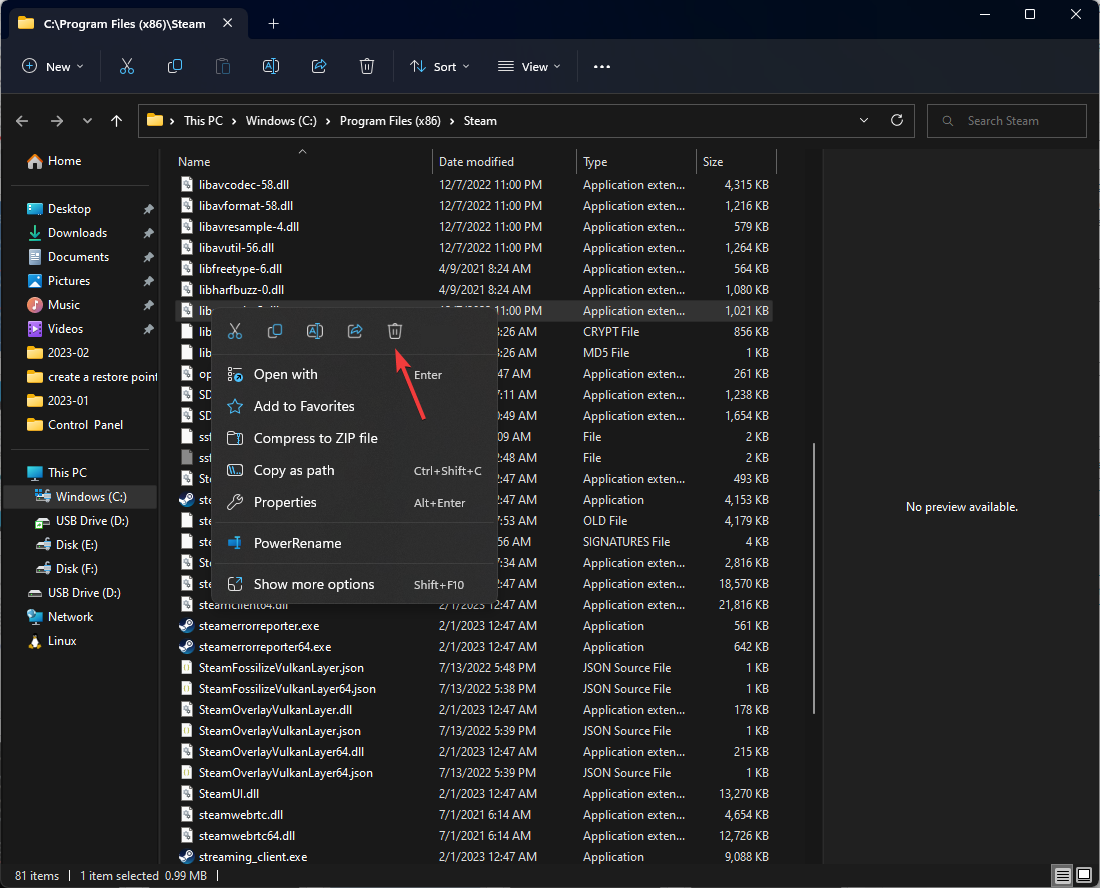Screen dimensions: 1100x888
Task: Expand the address bar history dropdown
Action: point(864,121)
